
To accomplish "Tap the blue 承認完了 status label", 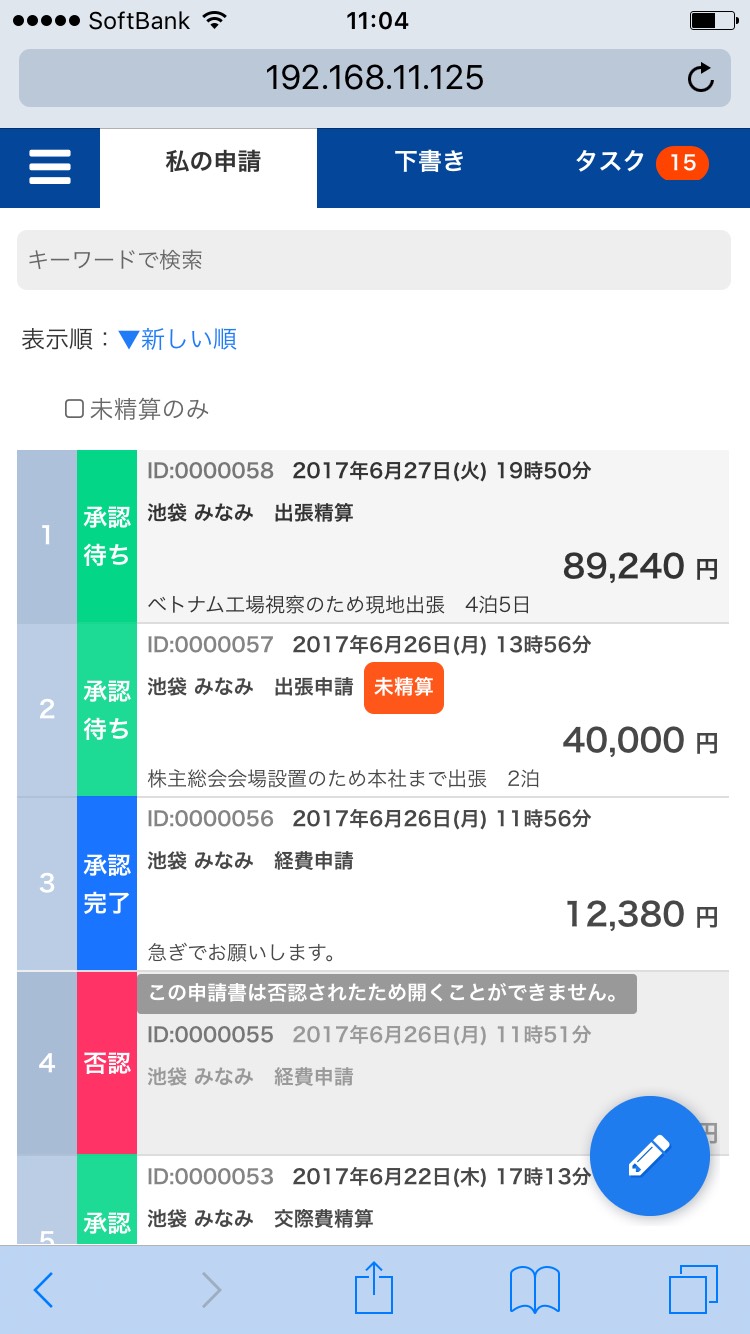I will 107,884.
